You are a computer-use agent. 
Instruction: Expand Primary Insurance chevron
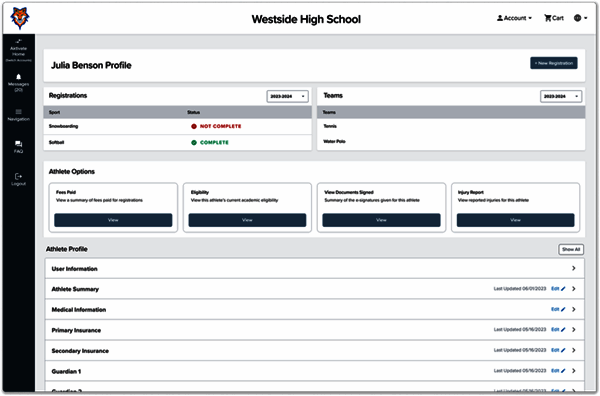pyautogui.click(x=574, y=329)
